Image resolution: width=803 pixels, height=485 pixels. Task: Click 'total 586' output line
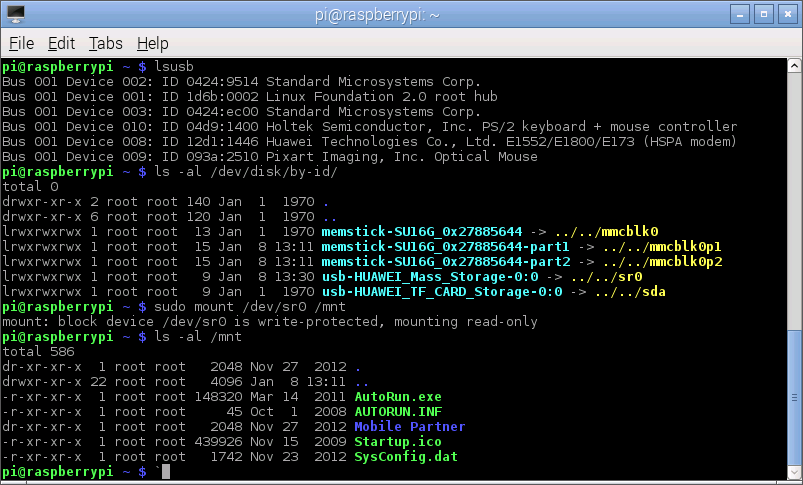pyautogui.click(x=38, y=351)
